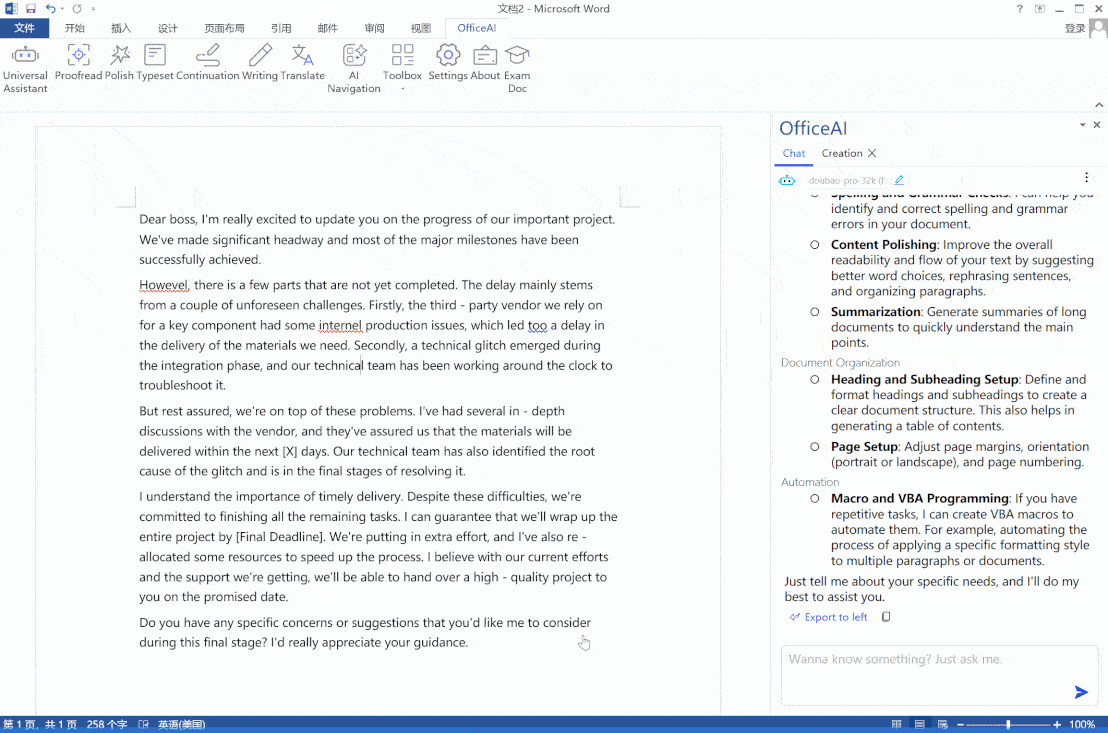Click the copy response icon
The image size is (1108, 733).
pyautogui.click(x=886, y=617)
